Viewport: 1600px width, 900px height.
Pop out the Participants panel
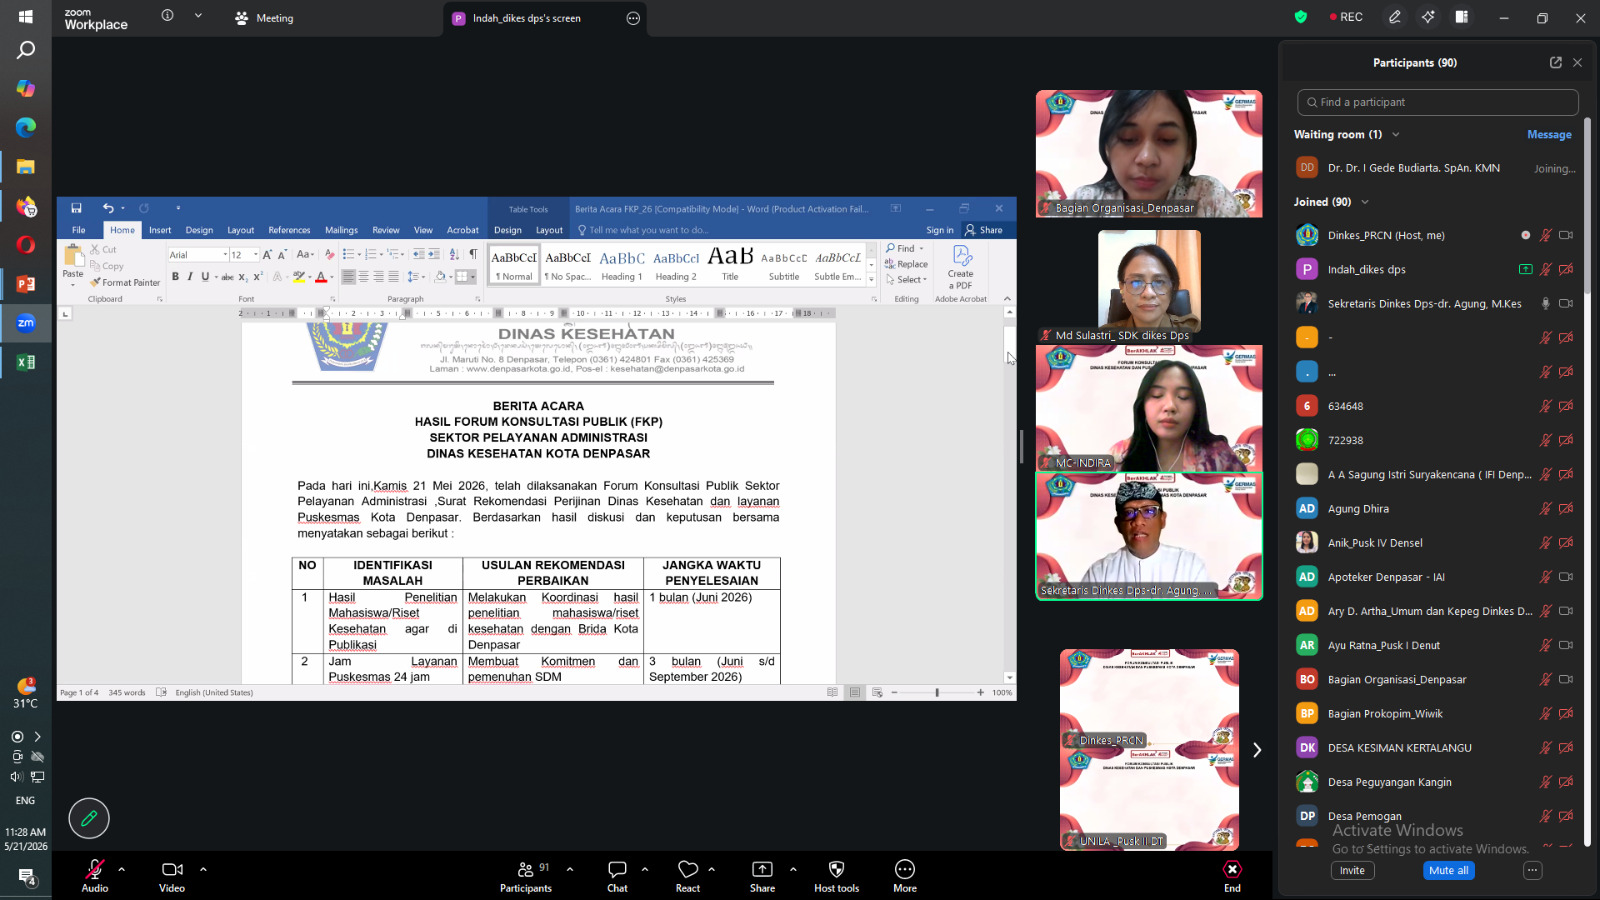(1556, 62)
